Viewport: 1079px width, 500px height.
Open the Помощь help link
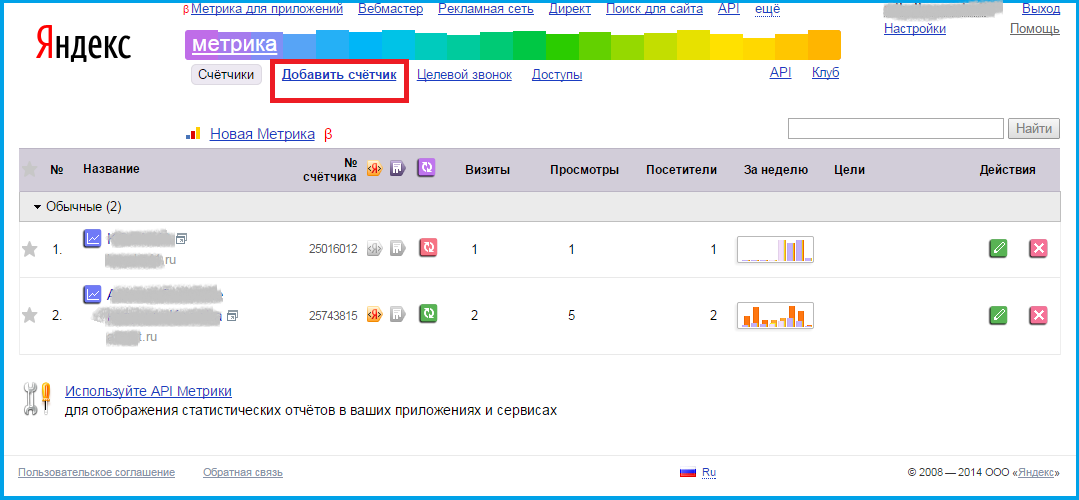pyautogui.click(x=1035, y=29)
